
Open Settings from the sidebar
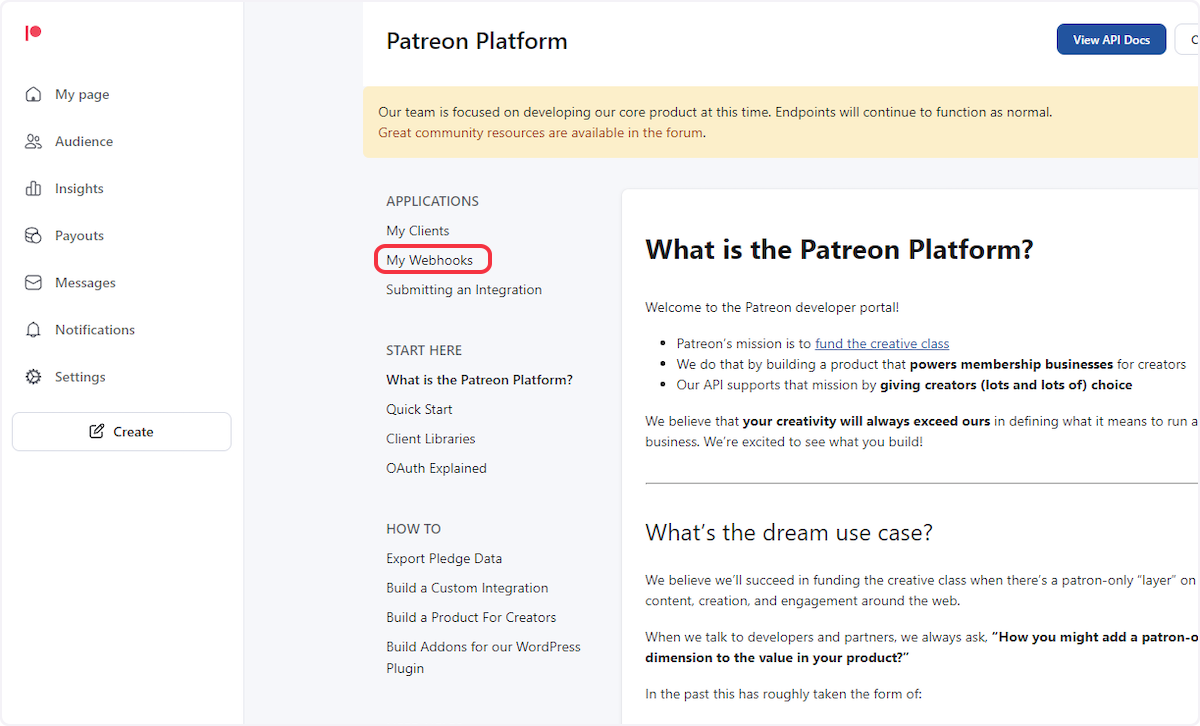coord(78,376)
